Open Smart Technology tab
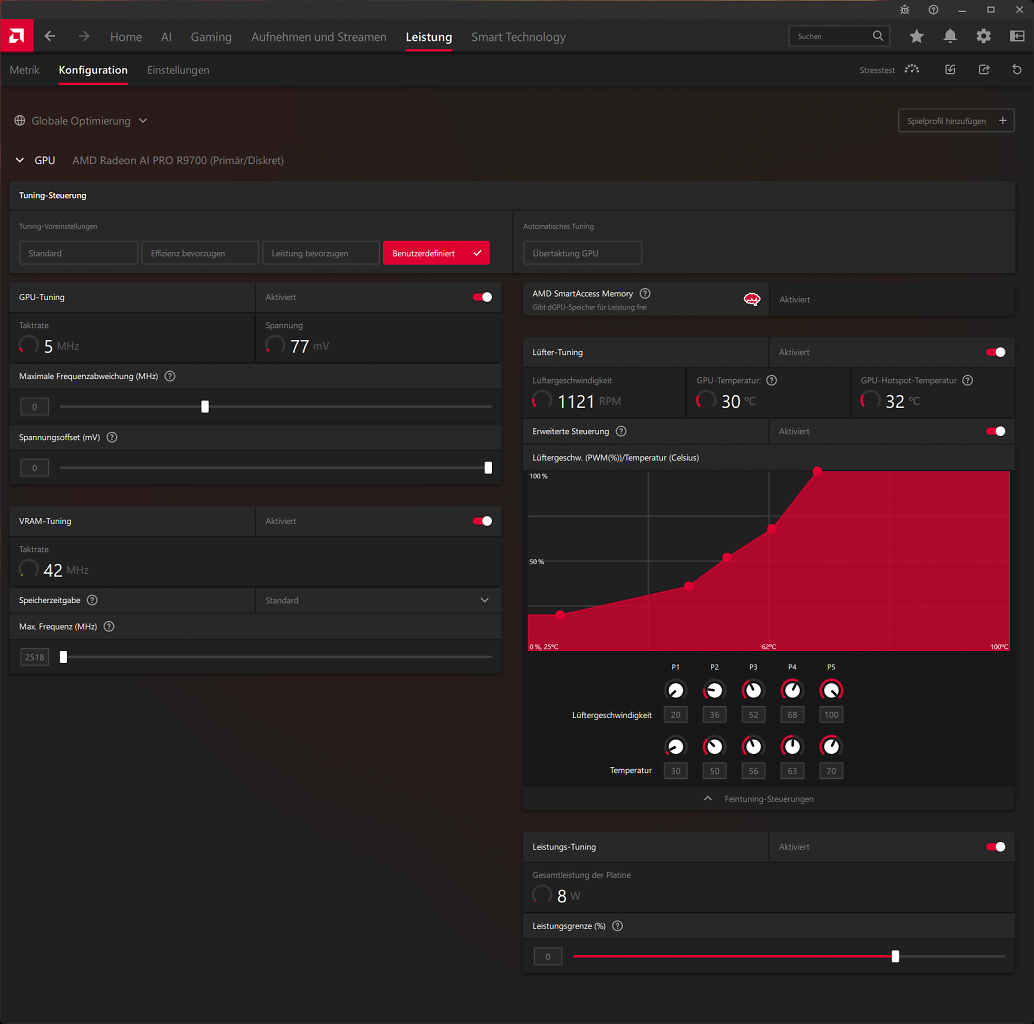Screen dimensions: 1034x1024 [518, 37]
